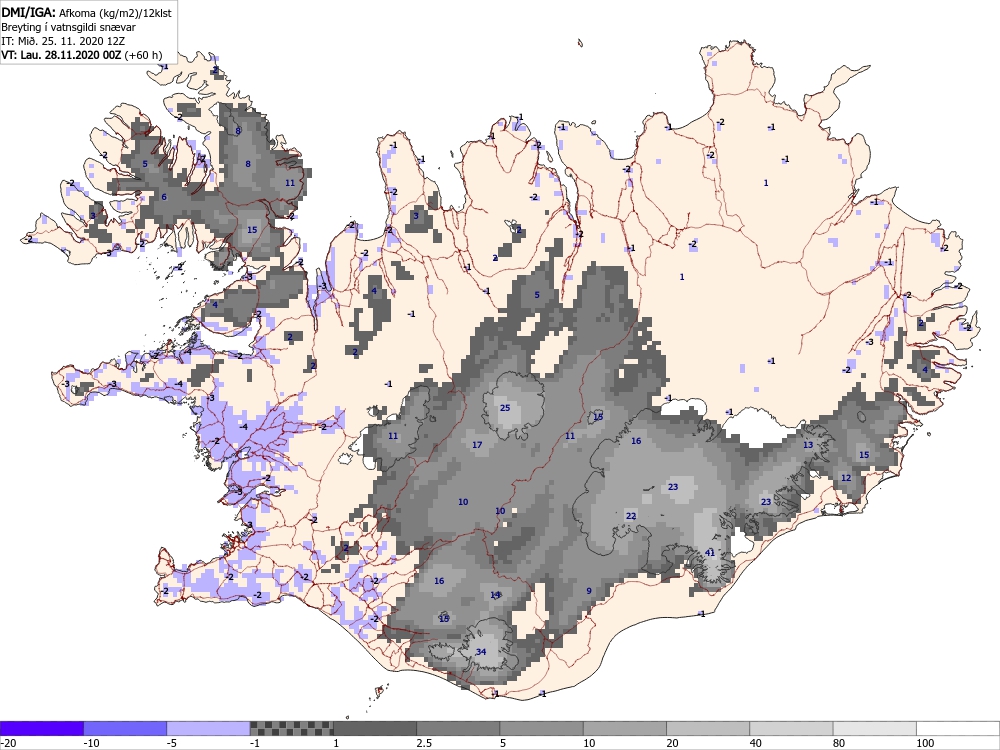
Task: Select the 'IT: Mið. 25. 11. 2020 12Z' line
Action: 63,41
